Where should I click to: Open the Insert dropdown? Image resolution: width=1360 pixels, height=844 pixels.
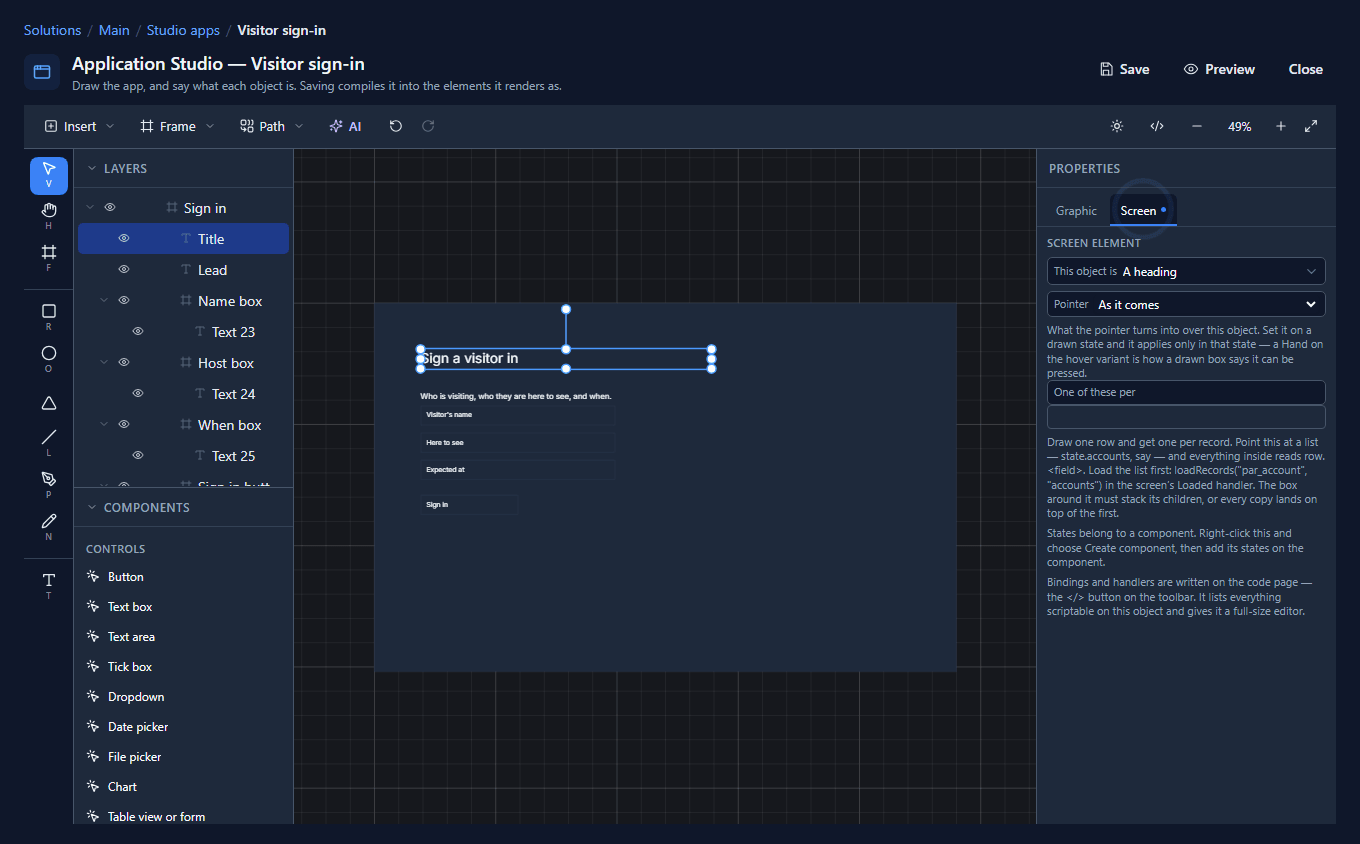pyautogui.click(x=80, y=126)
